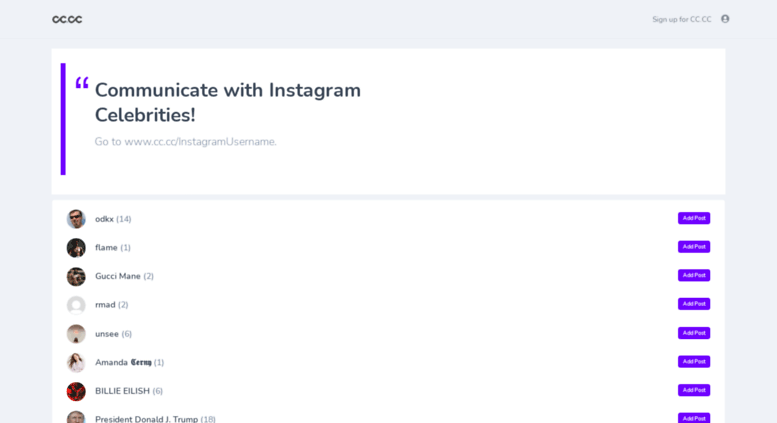Open President Donald J. Trump entry
The height and width of the screenshot is (423, 777).
click(x=146, y=419)
